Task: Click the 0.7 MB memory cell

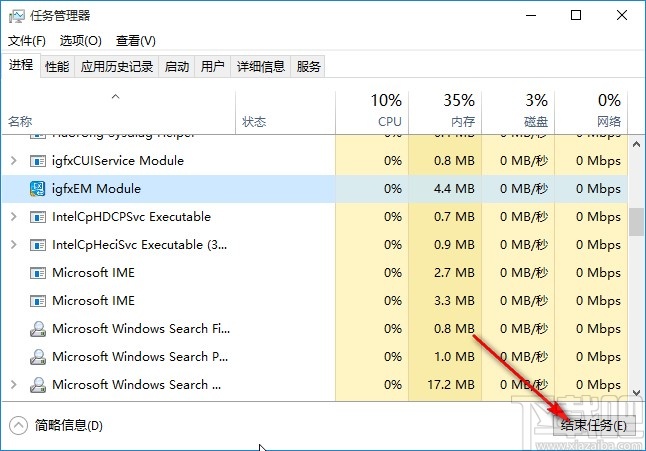Action: (445, 217)
